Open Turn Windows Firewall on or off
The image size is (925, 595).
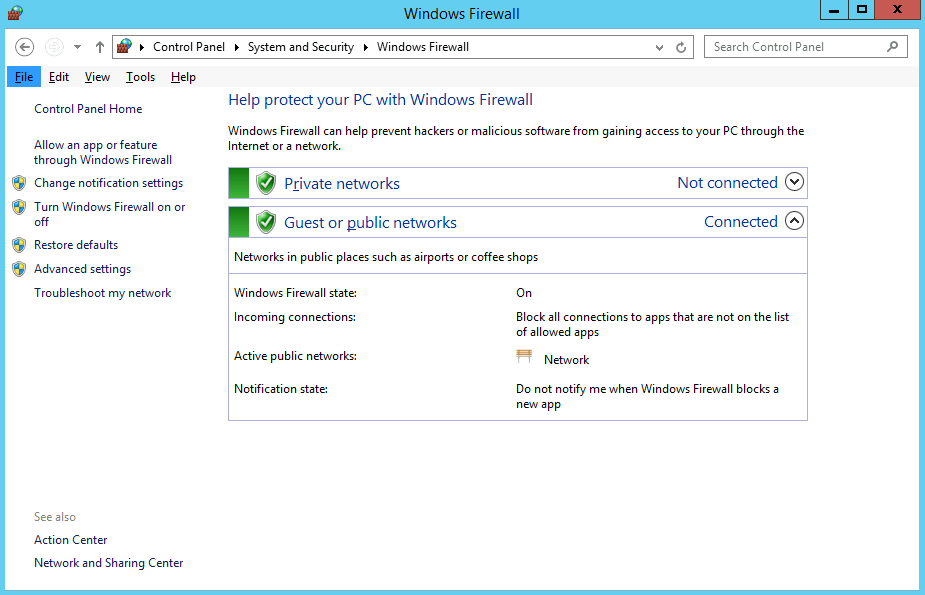coord(110,214)
